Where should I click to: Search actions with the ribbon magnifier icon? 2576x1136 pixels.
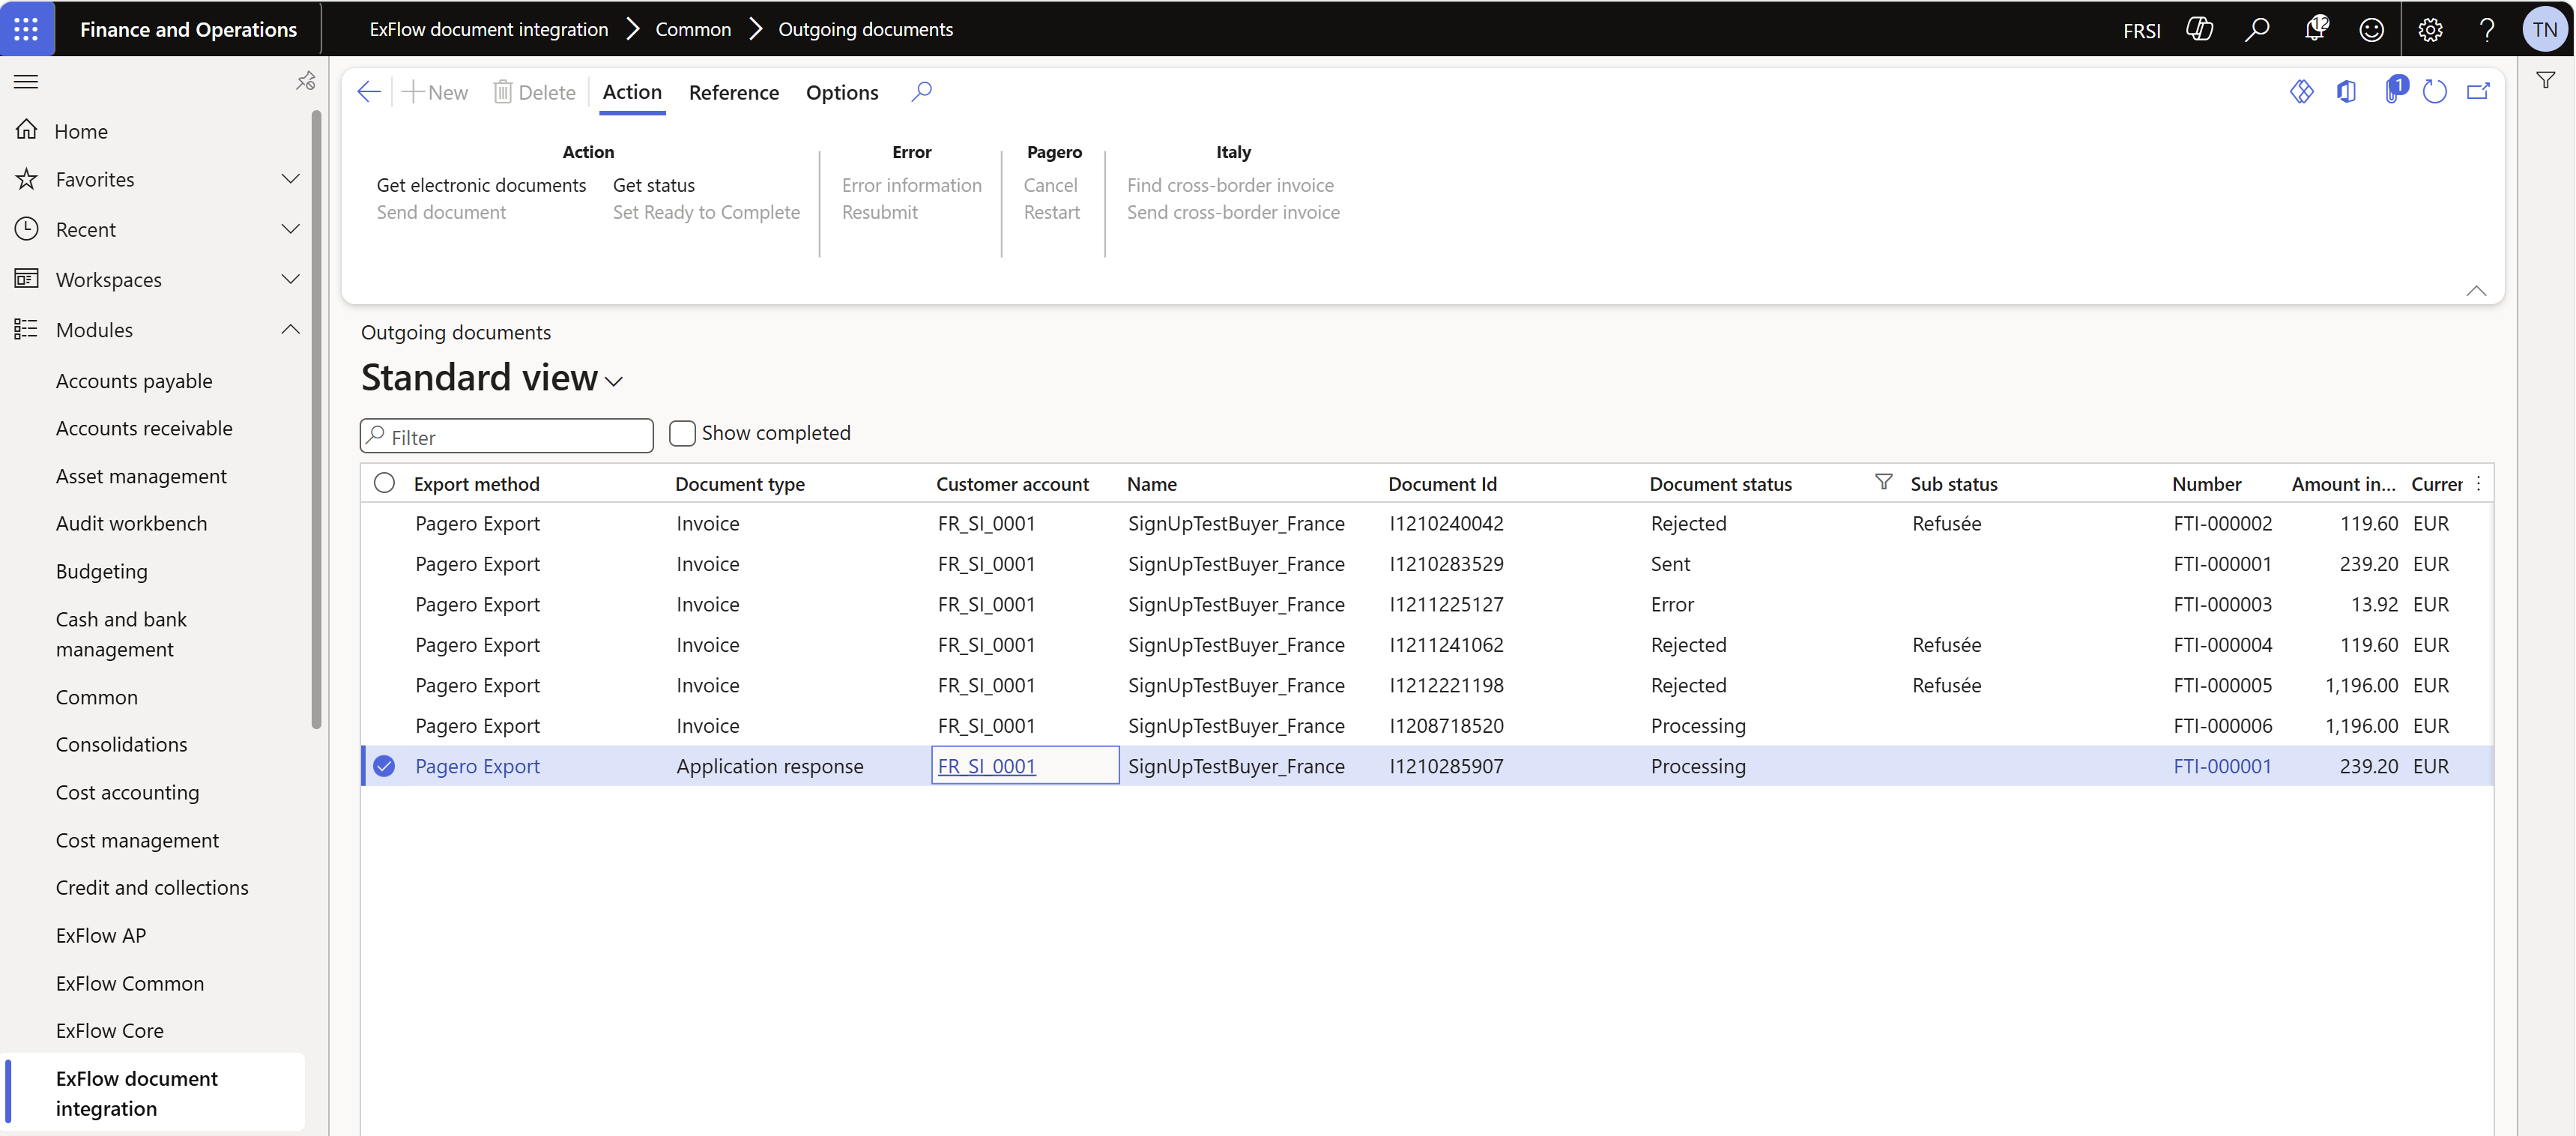[x=921, y=92]
